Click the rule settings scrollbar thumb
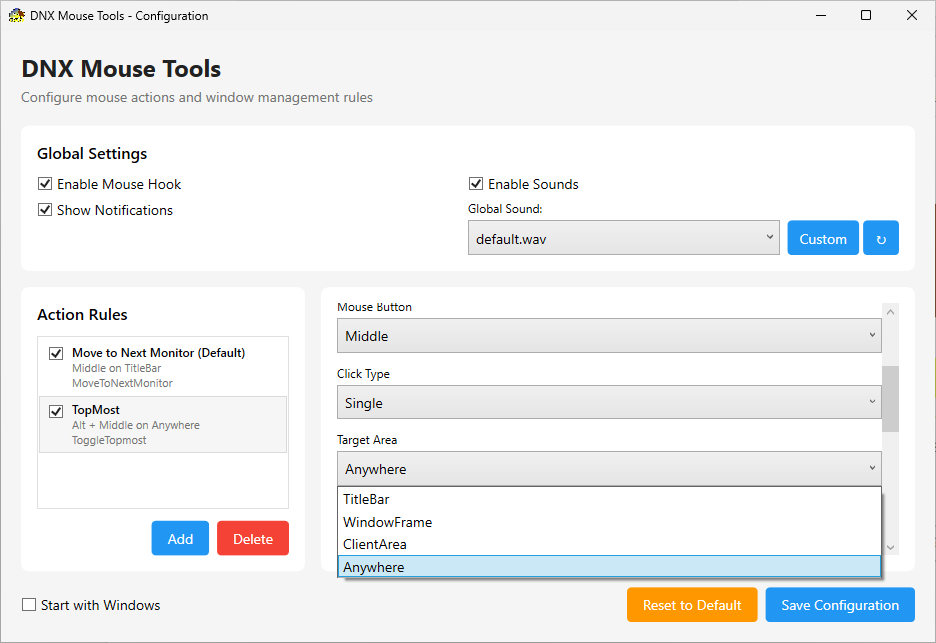The width and height of the screenshot is (936, 643). [x=890, y=398]
